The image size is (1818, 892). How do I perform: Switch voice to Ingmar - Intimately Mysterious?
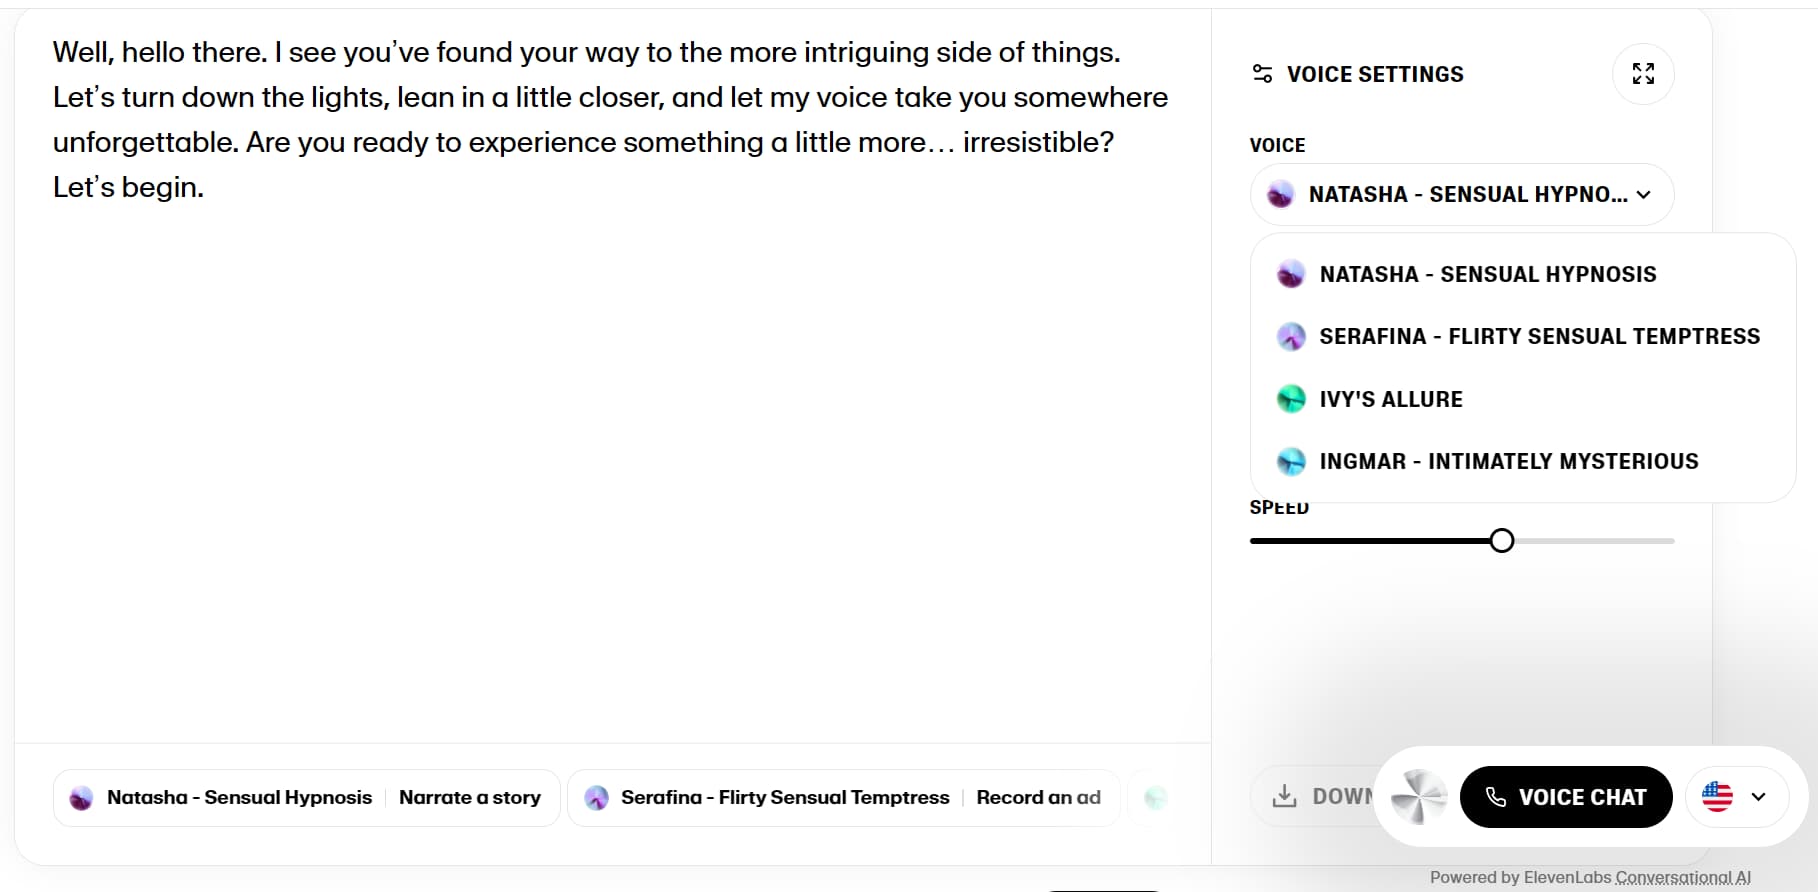1508,461
